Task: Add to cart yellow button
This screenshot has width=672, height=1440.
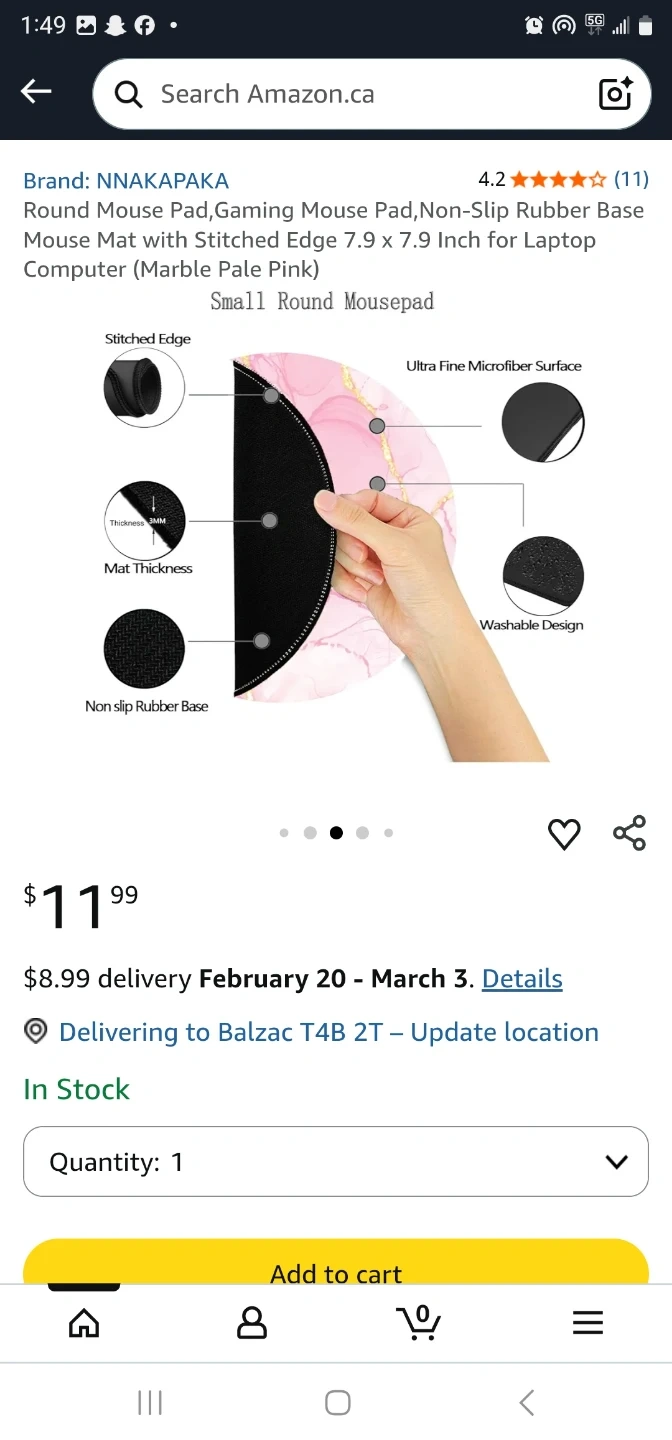Action: click(x=336, y=1262)
